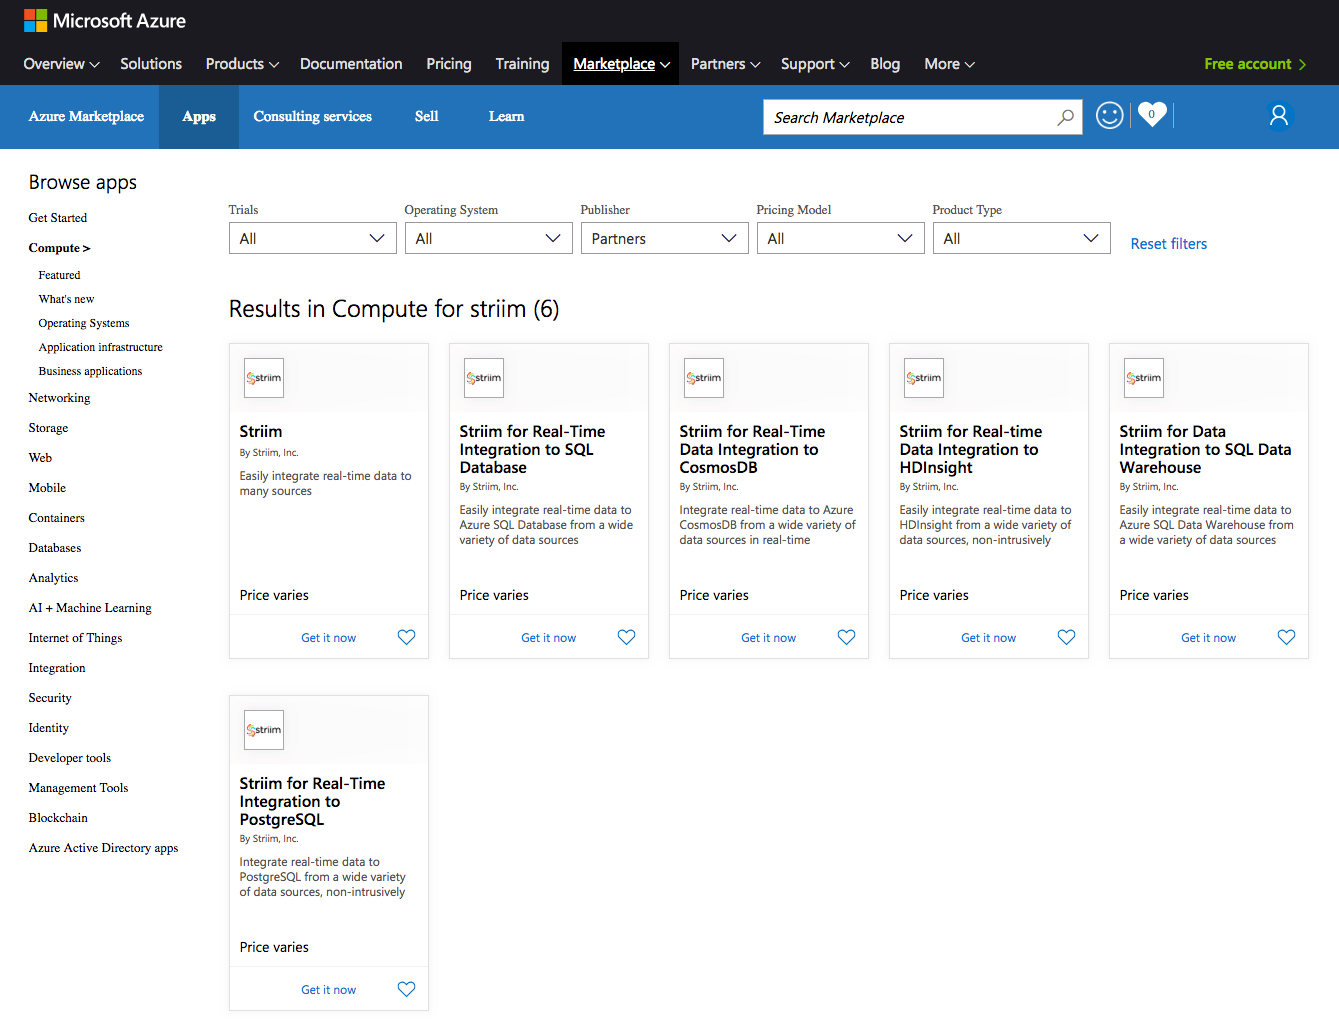Click logo on the CosmosDB card
This screenshot has height=1019, width=1339.
pos(704,378)
